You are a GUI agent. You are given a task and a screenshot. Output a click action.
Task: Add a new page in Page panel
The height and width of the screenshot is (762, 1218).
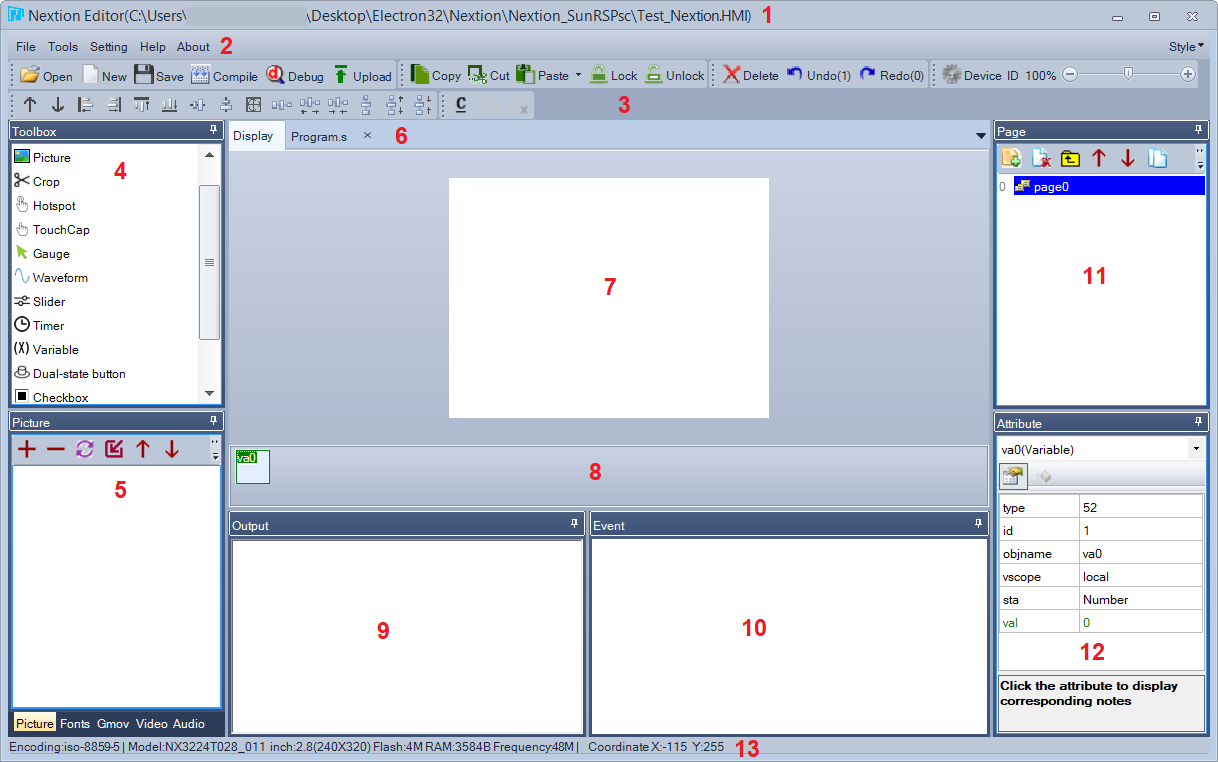[1012, 158]
